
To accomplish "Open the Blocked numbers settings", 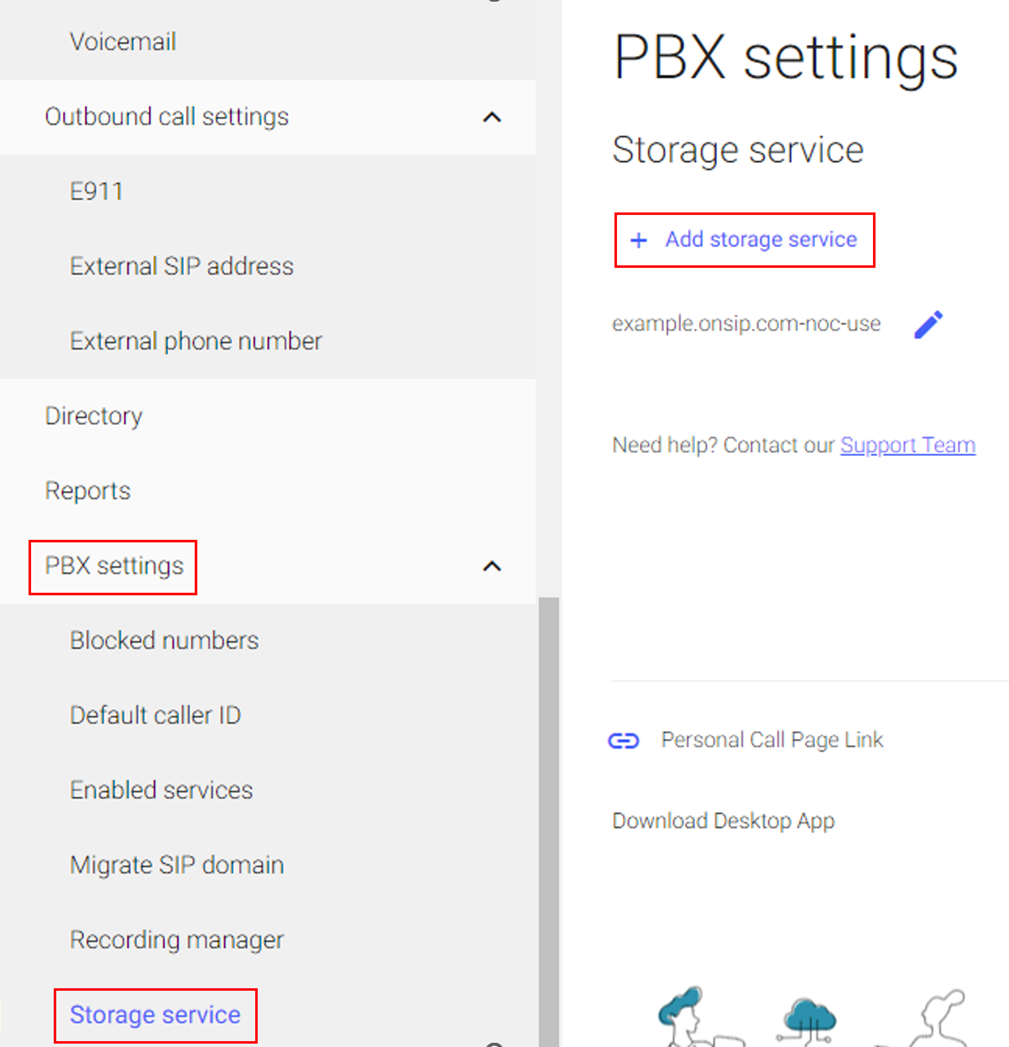I will pos(164,640).
